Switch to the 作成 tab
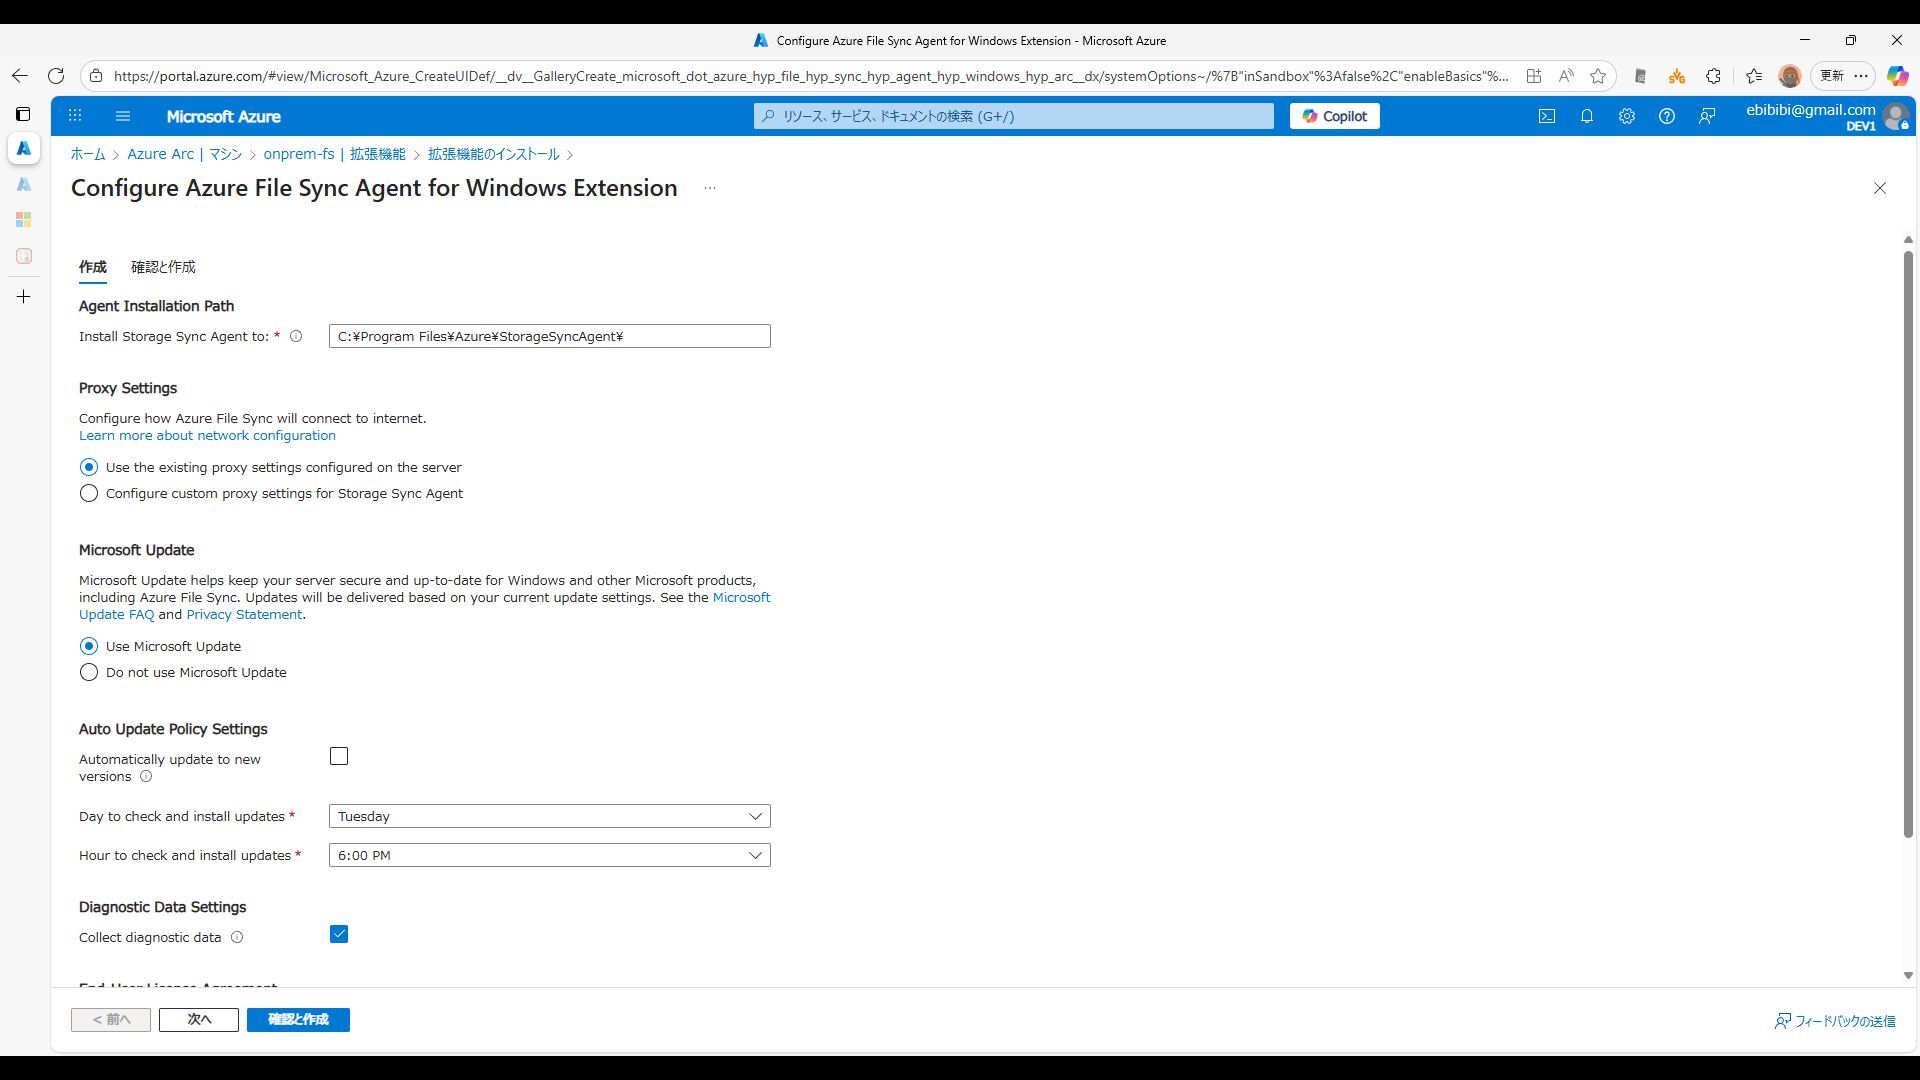 click(93, 268)
